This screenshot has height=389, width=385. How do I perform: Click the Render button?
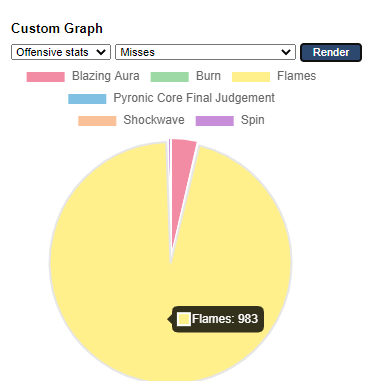pos(331,52)
